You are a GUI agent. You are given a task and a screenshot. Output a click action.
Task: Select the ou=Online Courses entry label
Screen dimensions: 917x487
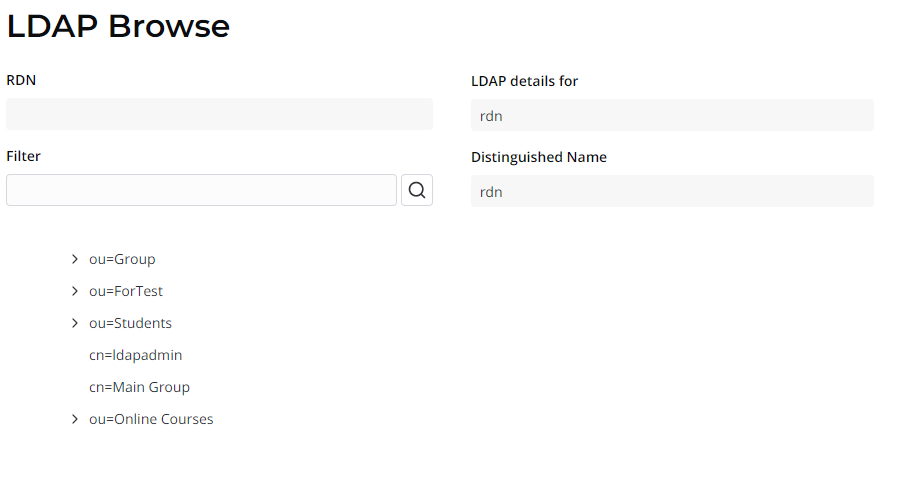click(151, 419)
